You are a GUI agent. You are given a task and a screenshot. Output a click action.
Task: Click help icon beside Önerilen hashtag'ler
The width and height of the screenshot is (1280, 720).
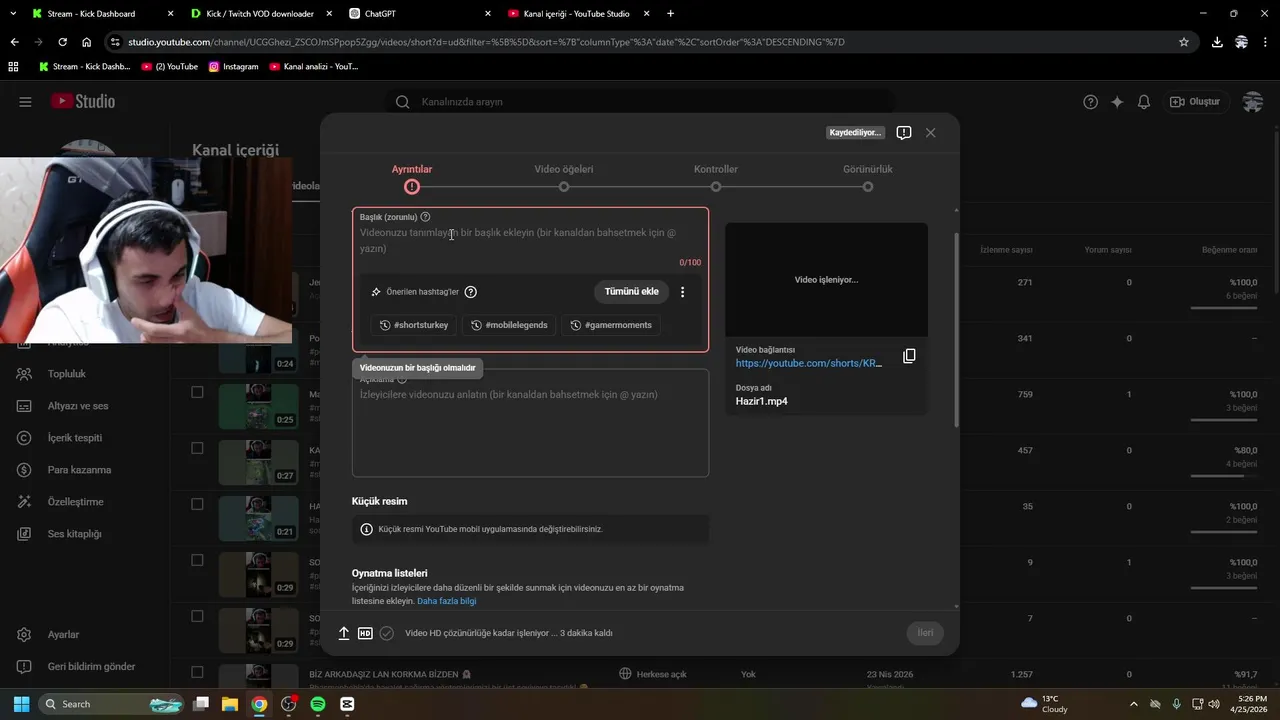click(x=471, y=292)
